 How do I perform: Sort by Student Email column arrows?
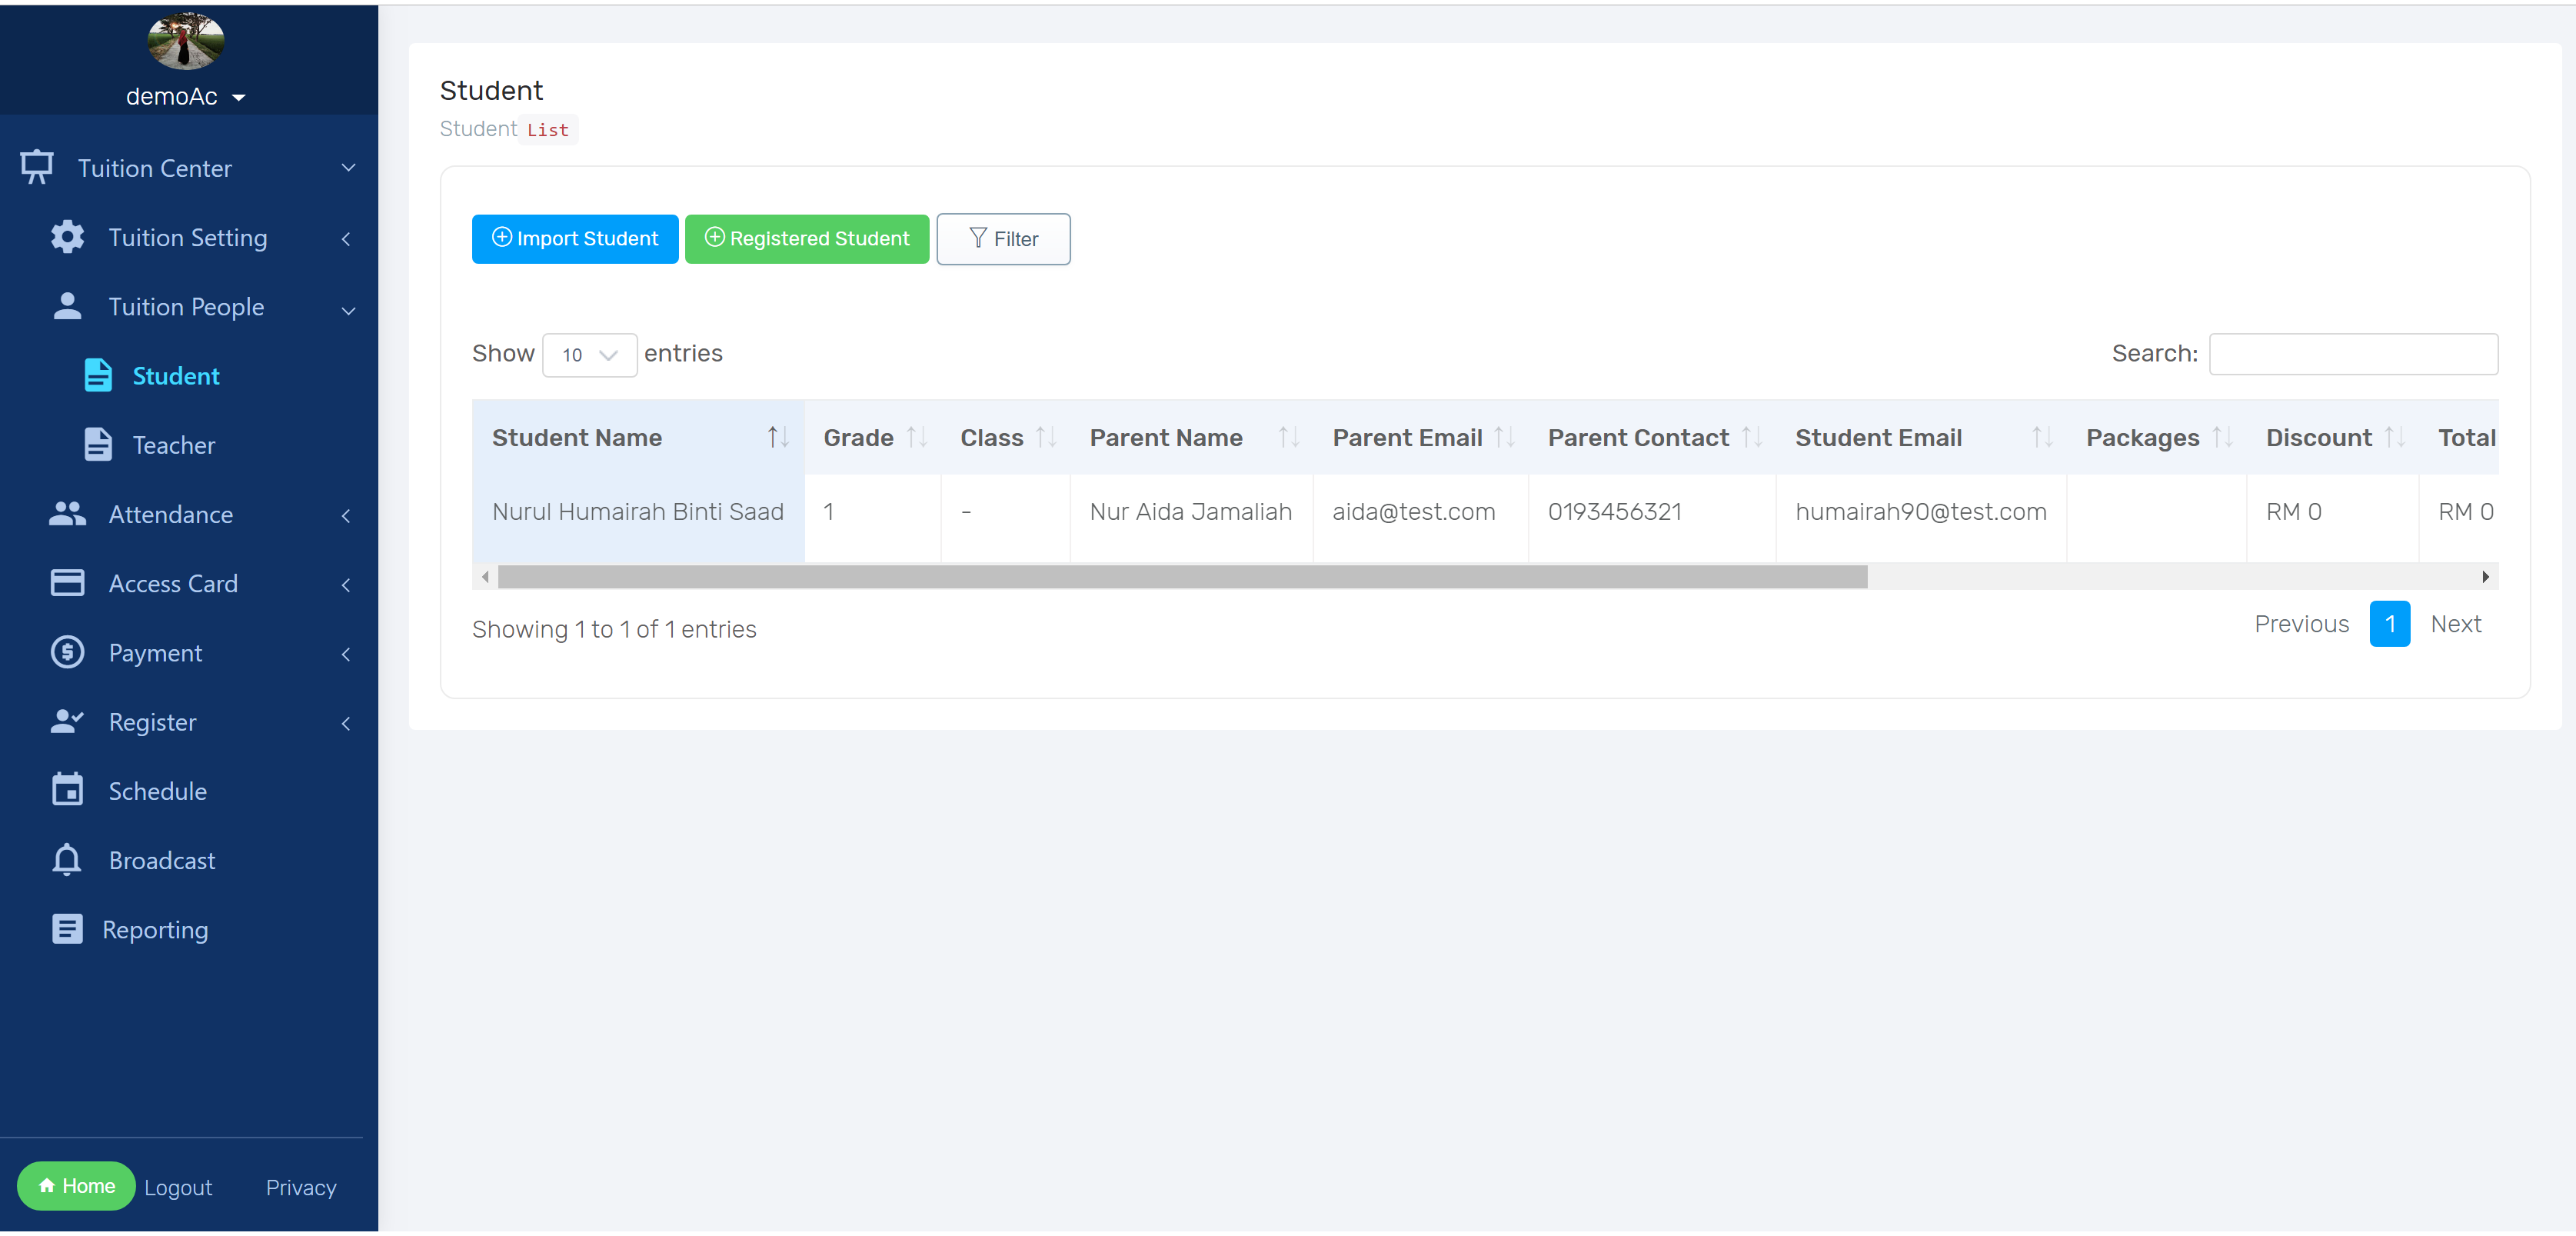tap(2042, 437)
